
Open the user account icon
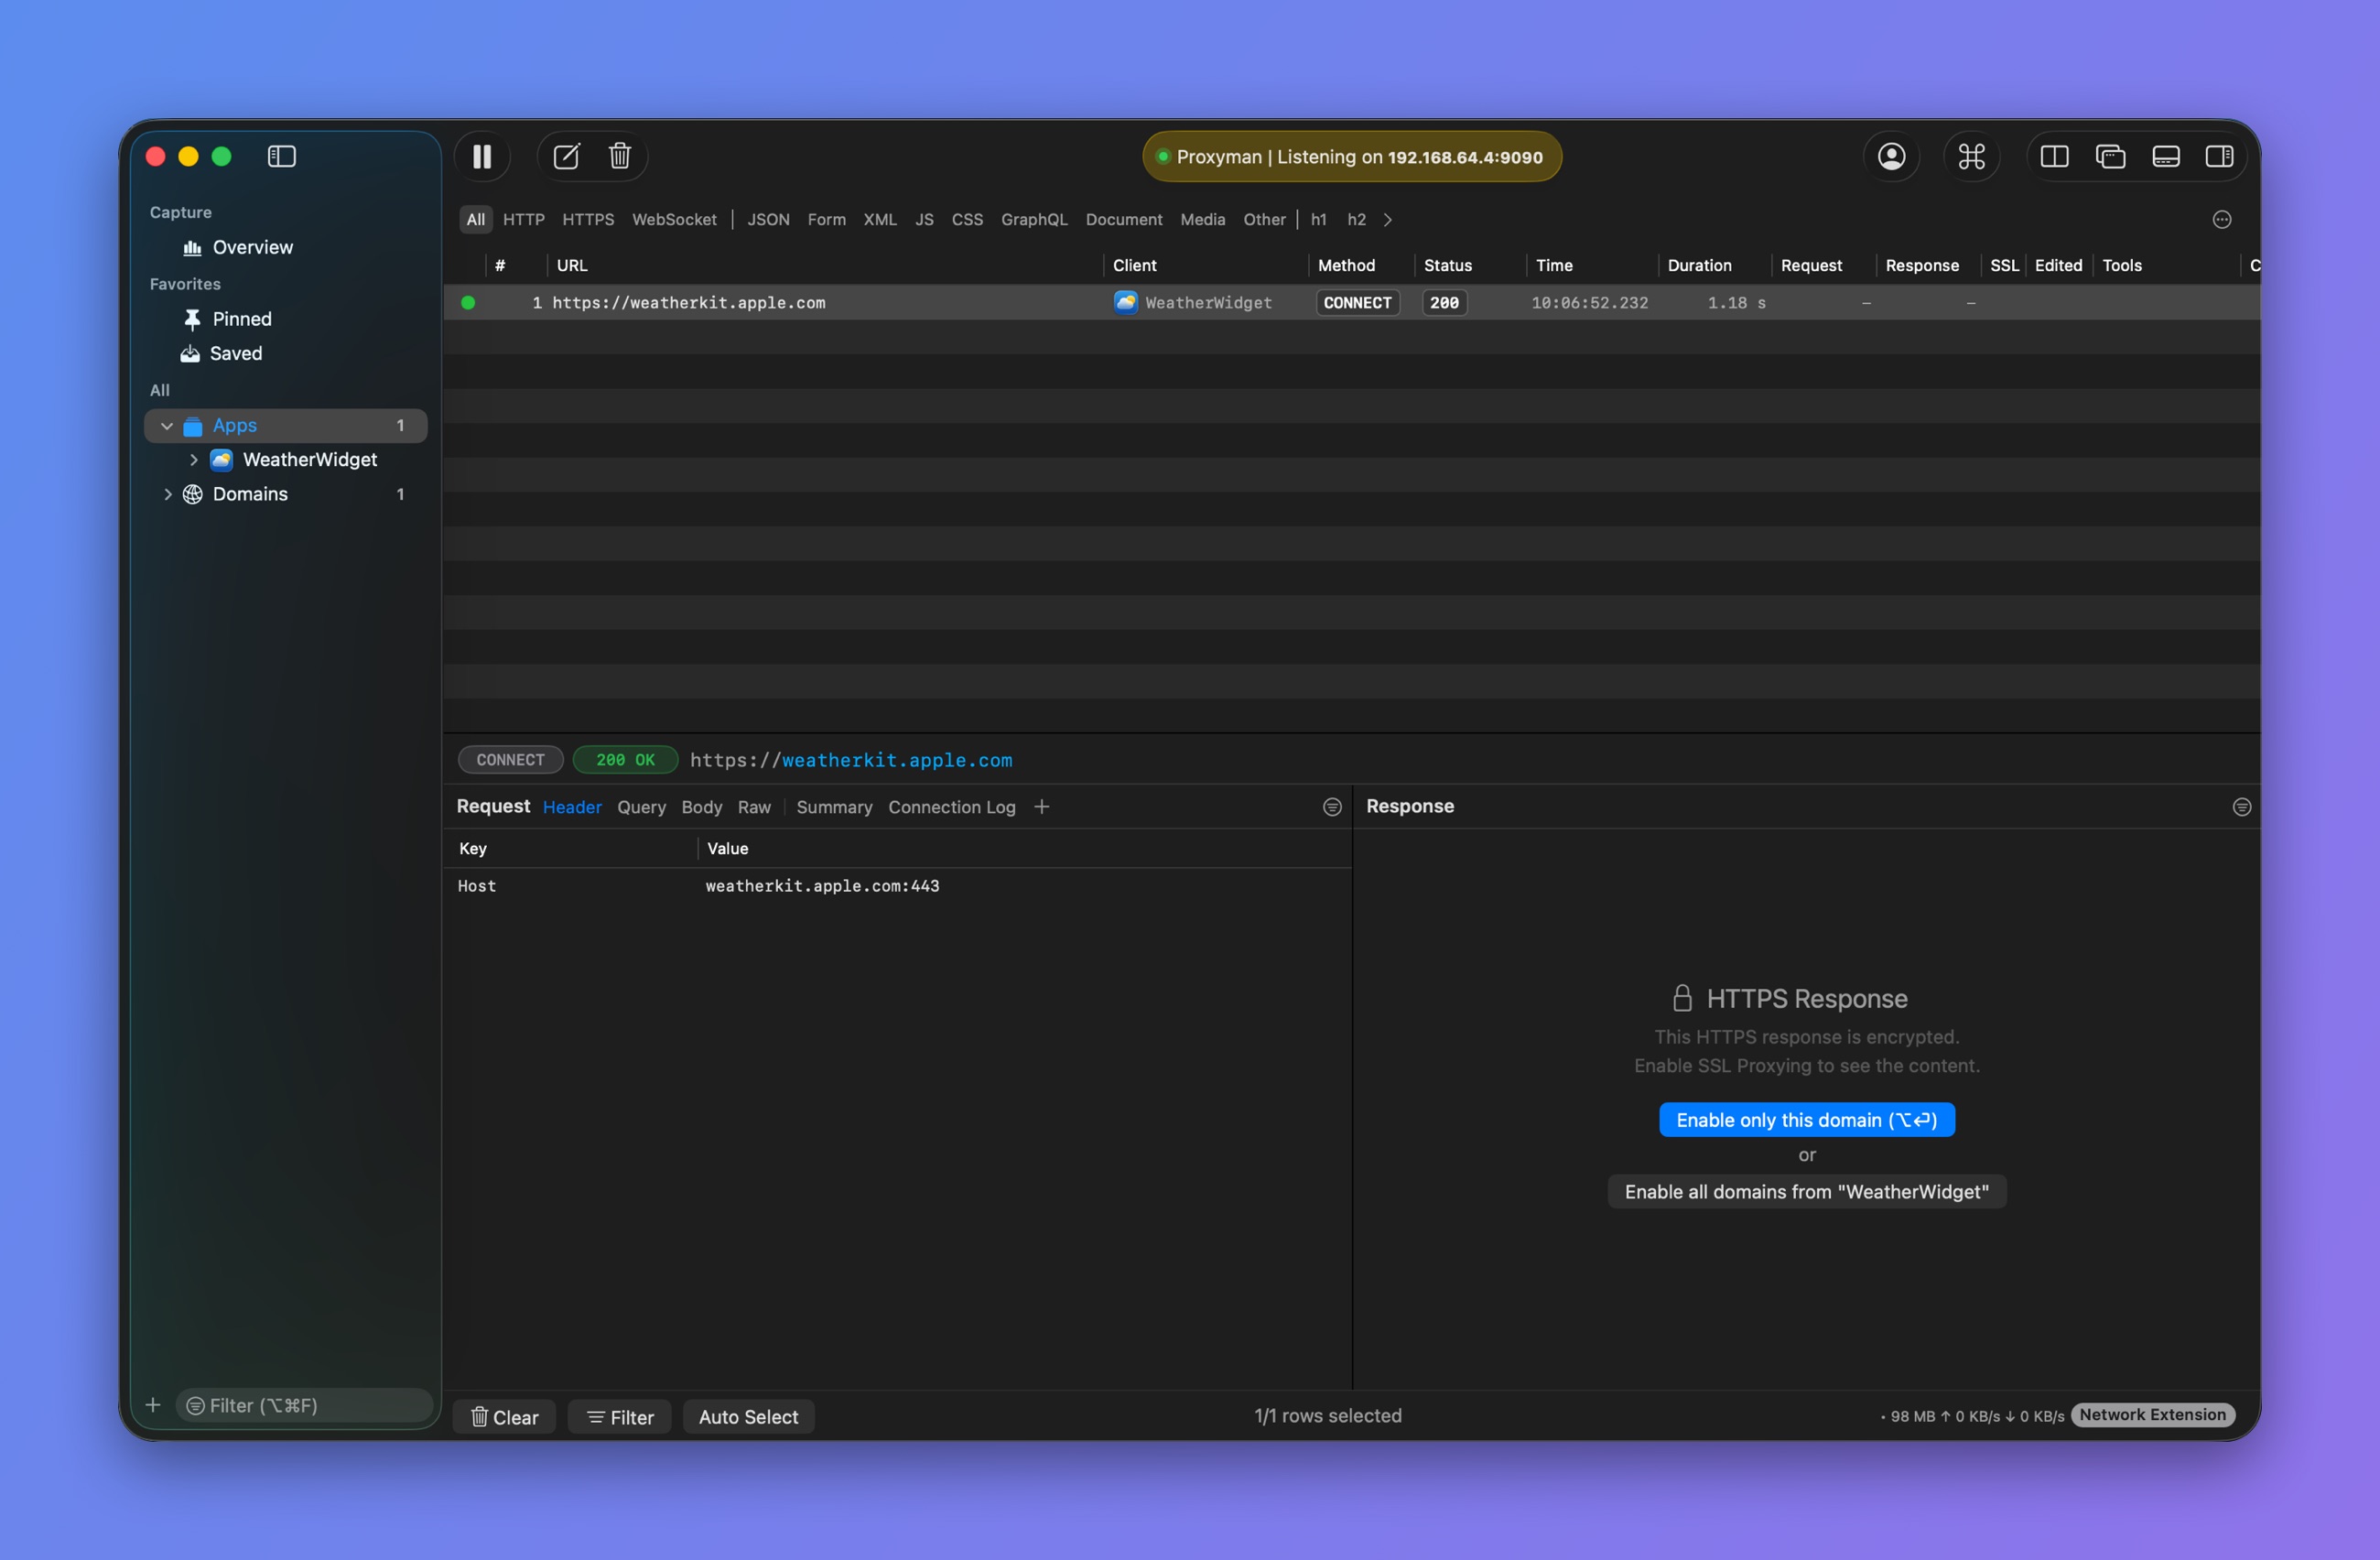click(1891, 156)
